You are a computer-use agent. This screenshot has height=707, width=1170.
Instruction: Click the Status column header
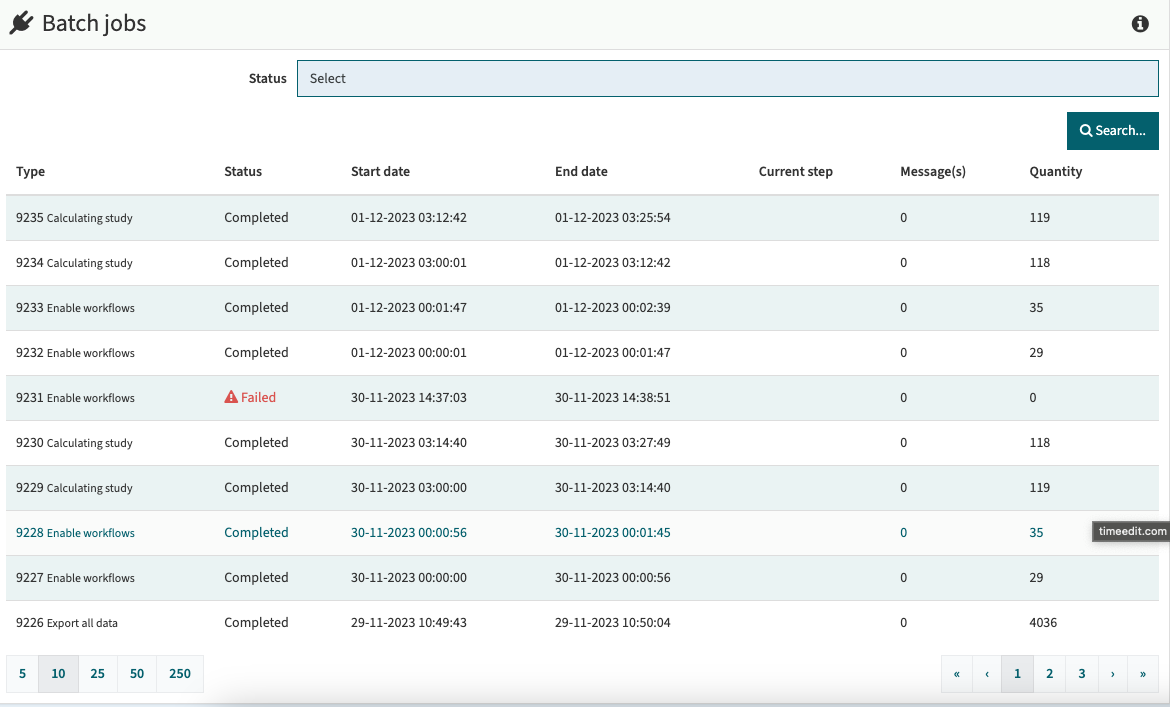pyautogui.click(x=243, y=172)
